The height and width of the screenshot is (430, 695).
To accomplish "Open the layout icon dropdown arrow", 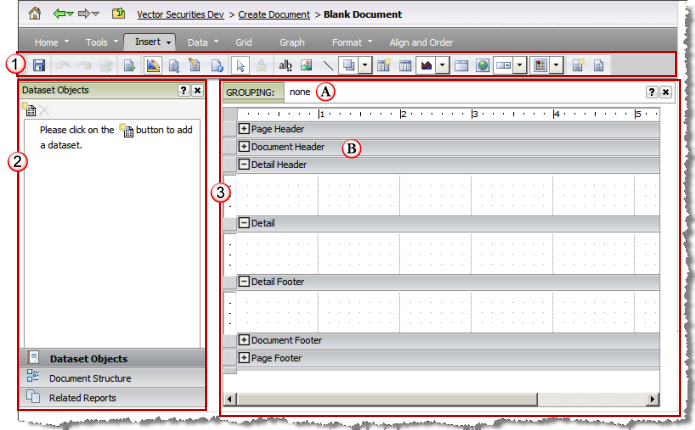I will click(x=556, y=66).
